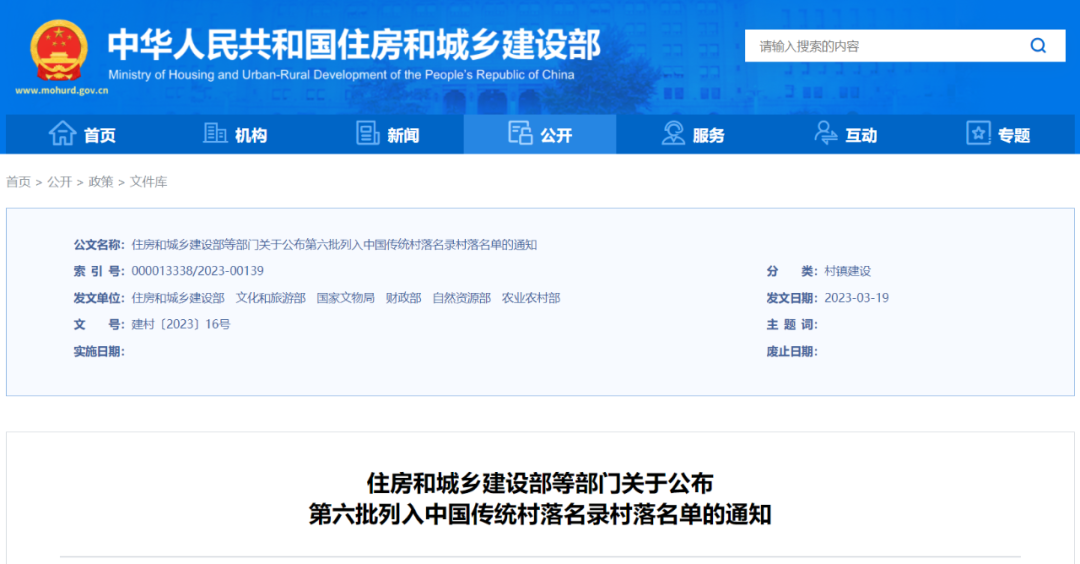Viewport: 1080px width, 564px height.
Task: Click the www.mohurd.gov.cn site address
Action: click(x=61, y=90)
